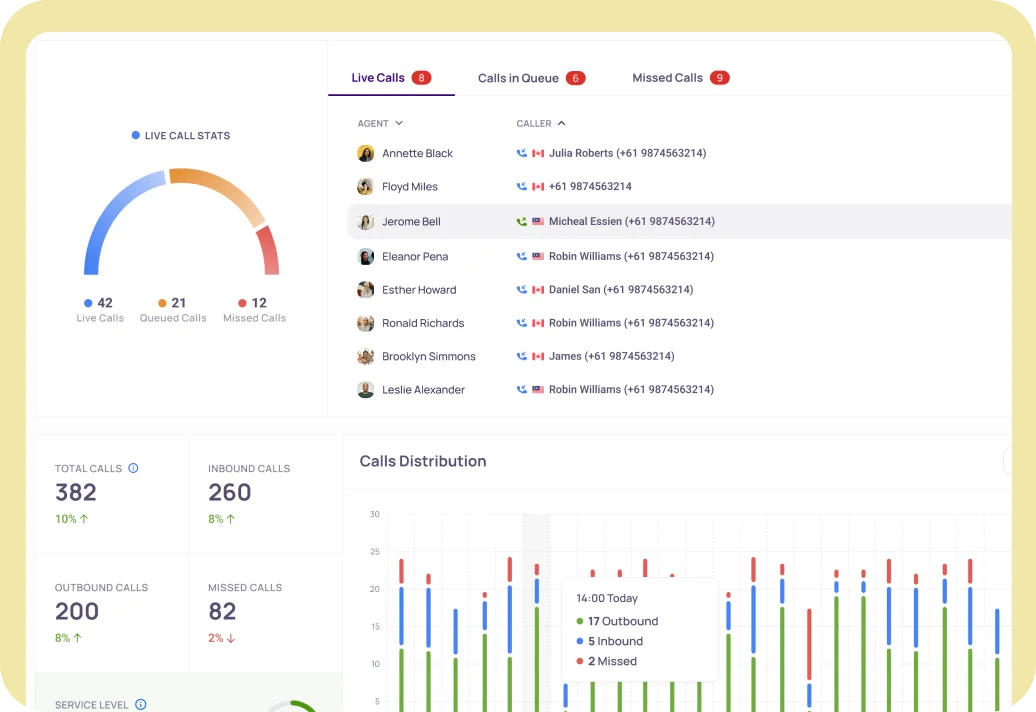
Task: Select agent name Leslie Alexander
Action: [x=423, y=390]
